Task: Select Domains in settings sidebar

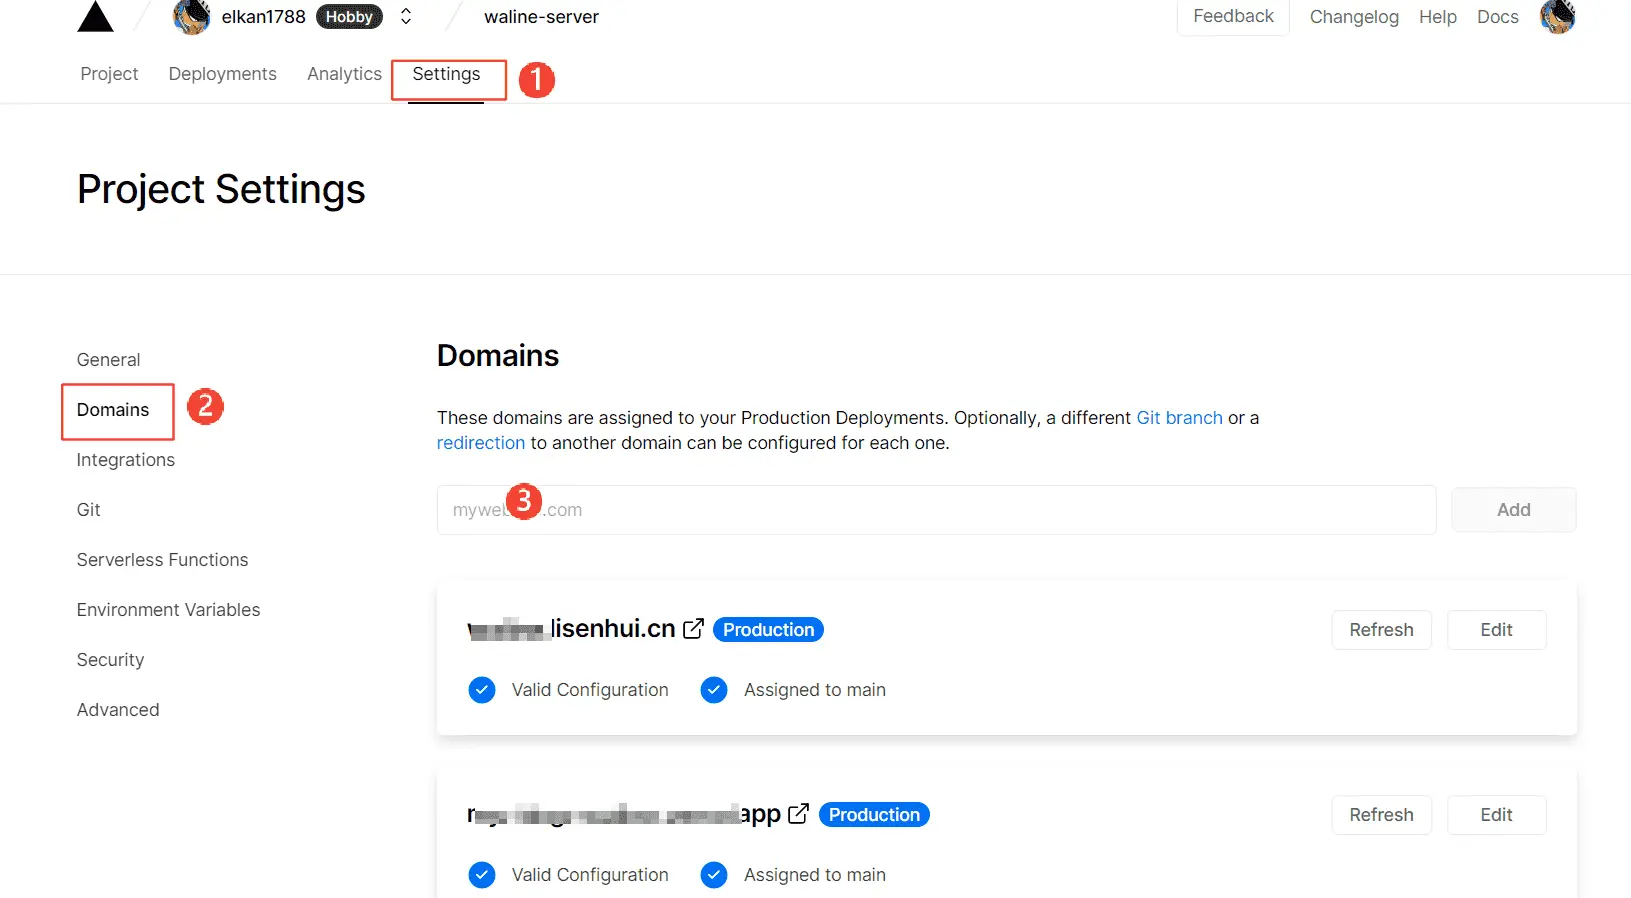Action: coord(113,410)
